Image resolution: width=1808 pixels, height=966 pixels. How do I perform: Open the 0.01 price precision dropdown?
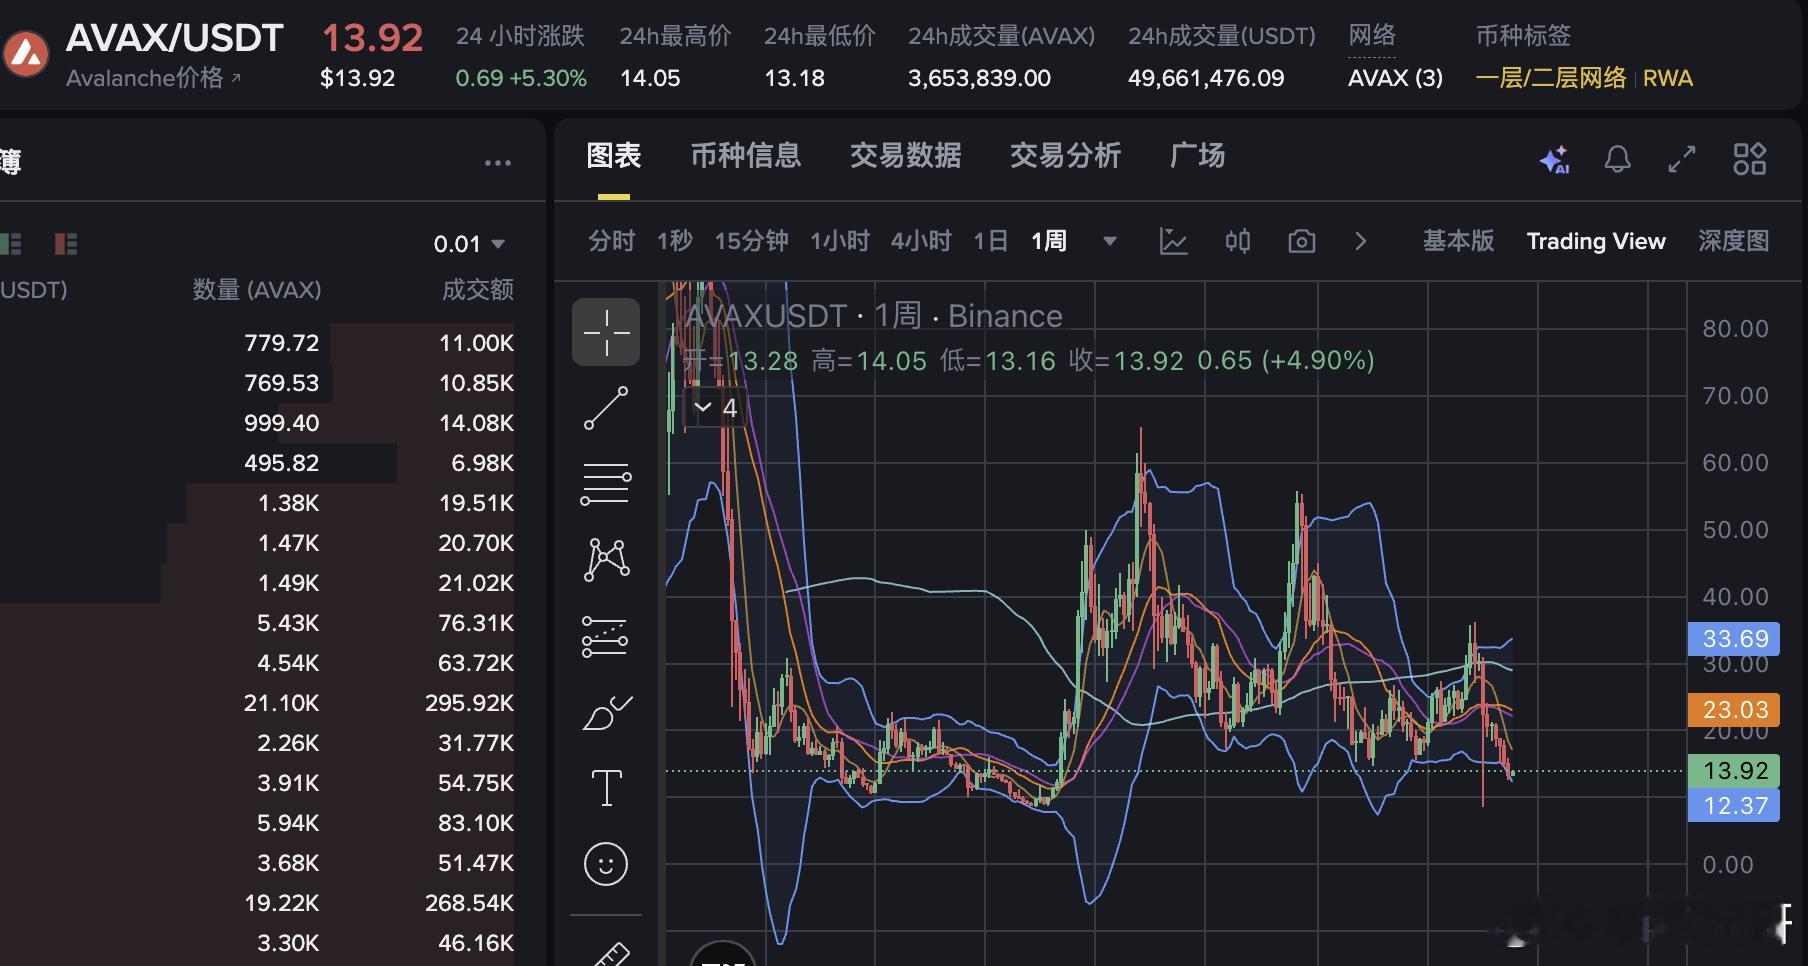coord(470,243)
